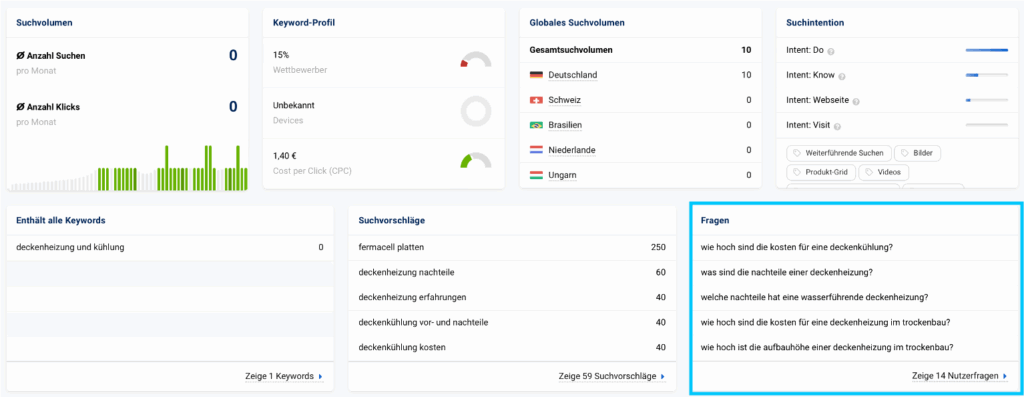The height and width of the screenshot is (397, 1024).
Task: Choose the Produkt-Grid tag
Action: 821,172
